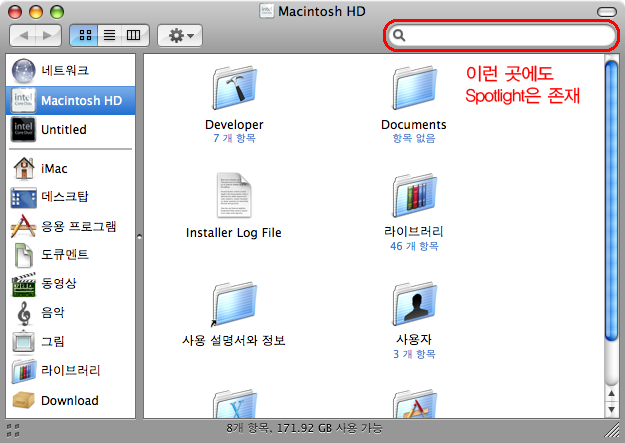This screenshot has width=625, height=443.
Task: Open 라이브러리 icon in sidebar
Action: 24,371
